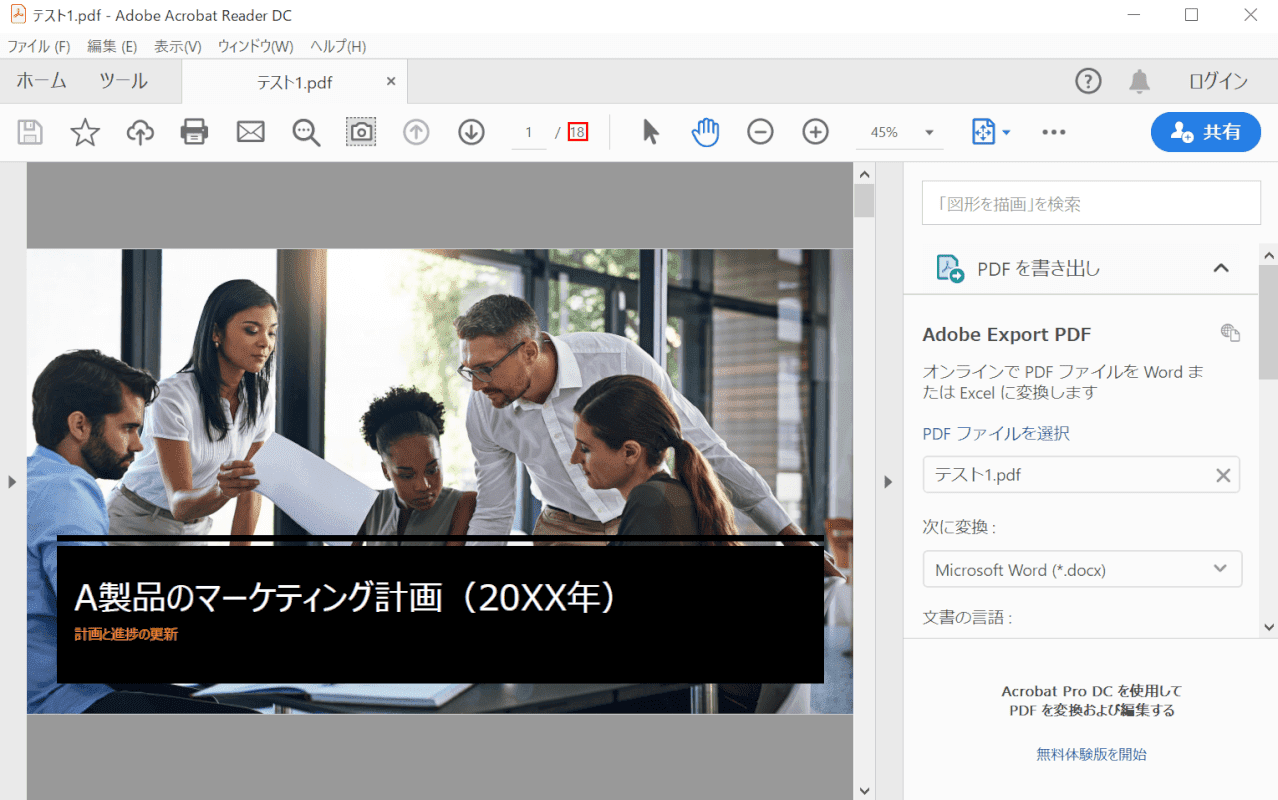Click the Save file icon

[x=30, y=132]
